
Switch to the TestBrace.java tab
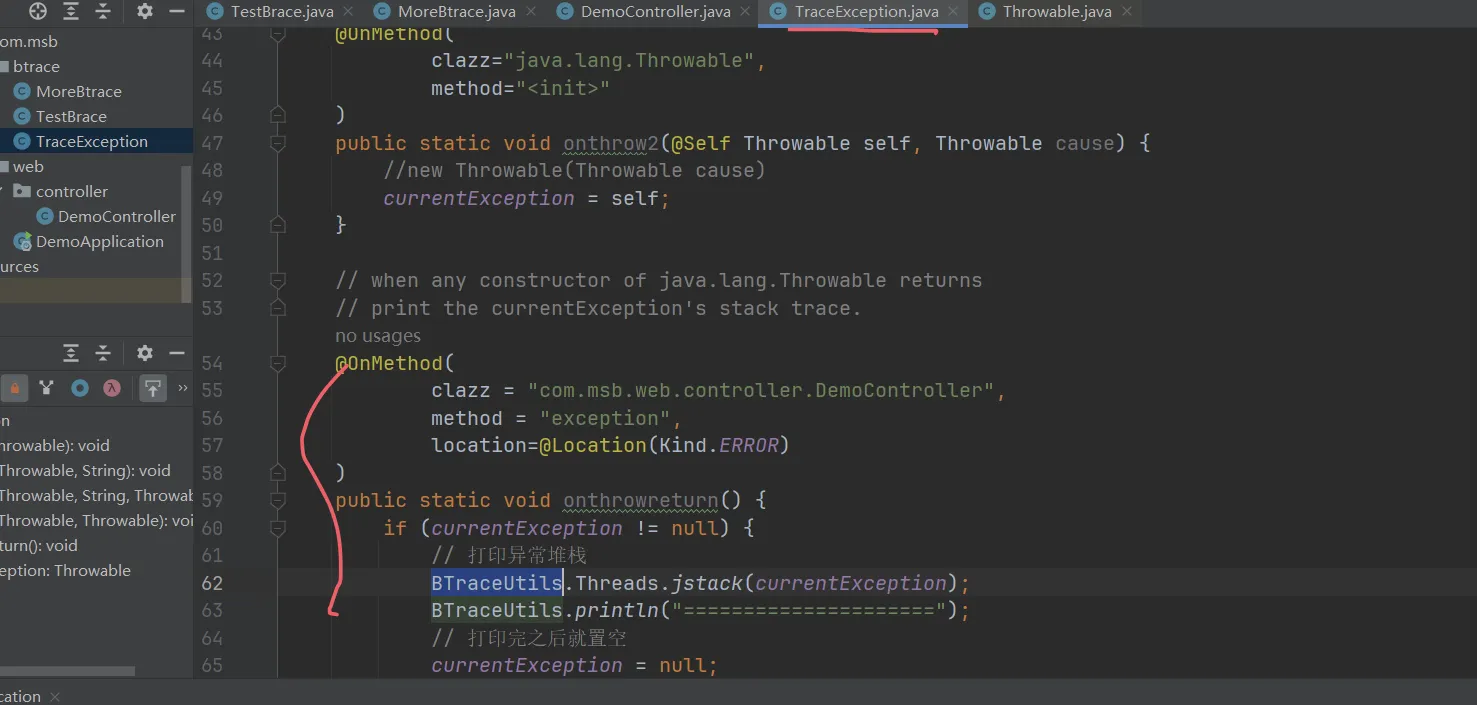click(280, 12)
